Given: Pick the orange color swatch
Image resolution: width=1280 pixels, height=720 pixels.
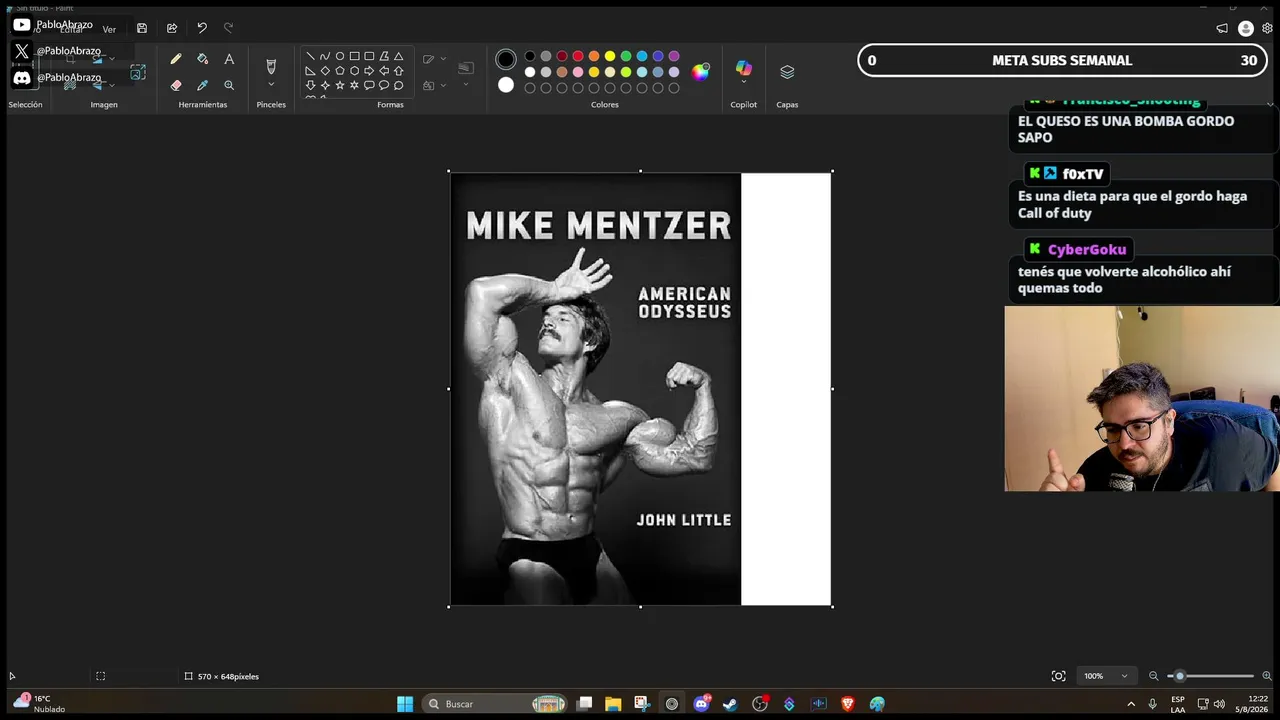Looking at the screenshot, I should pyautogui.click(x=594, y=56).
